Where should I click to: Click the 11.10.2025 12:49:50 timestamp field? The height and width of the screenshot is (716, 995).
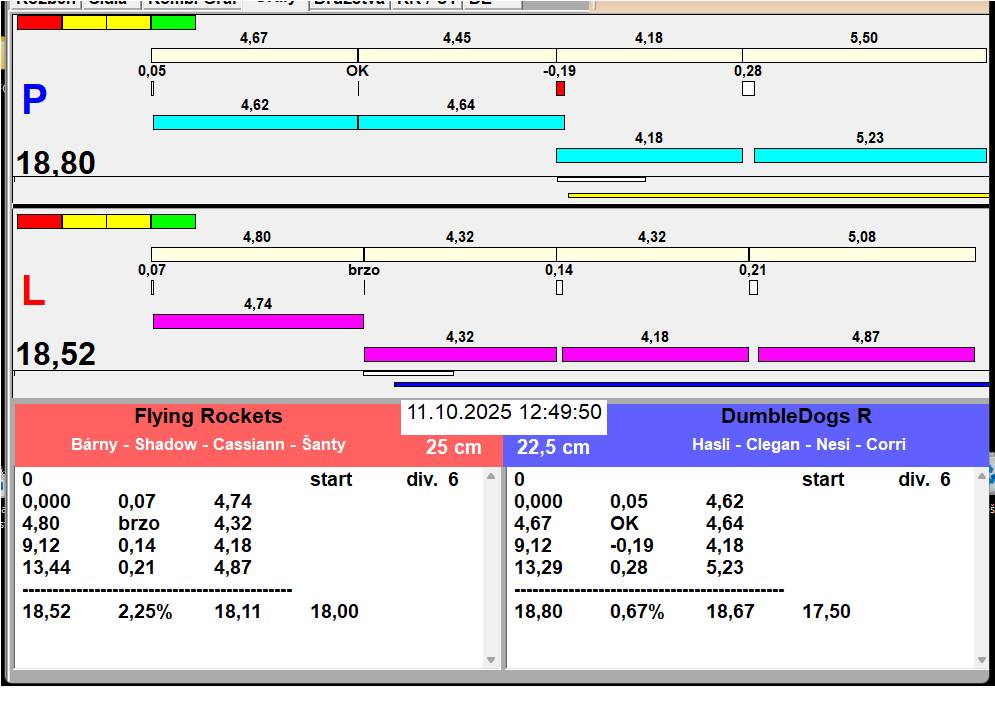(x=504, y=413)
